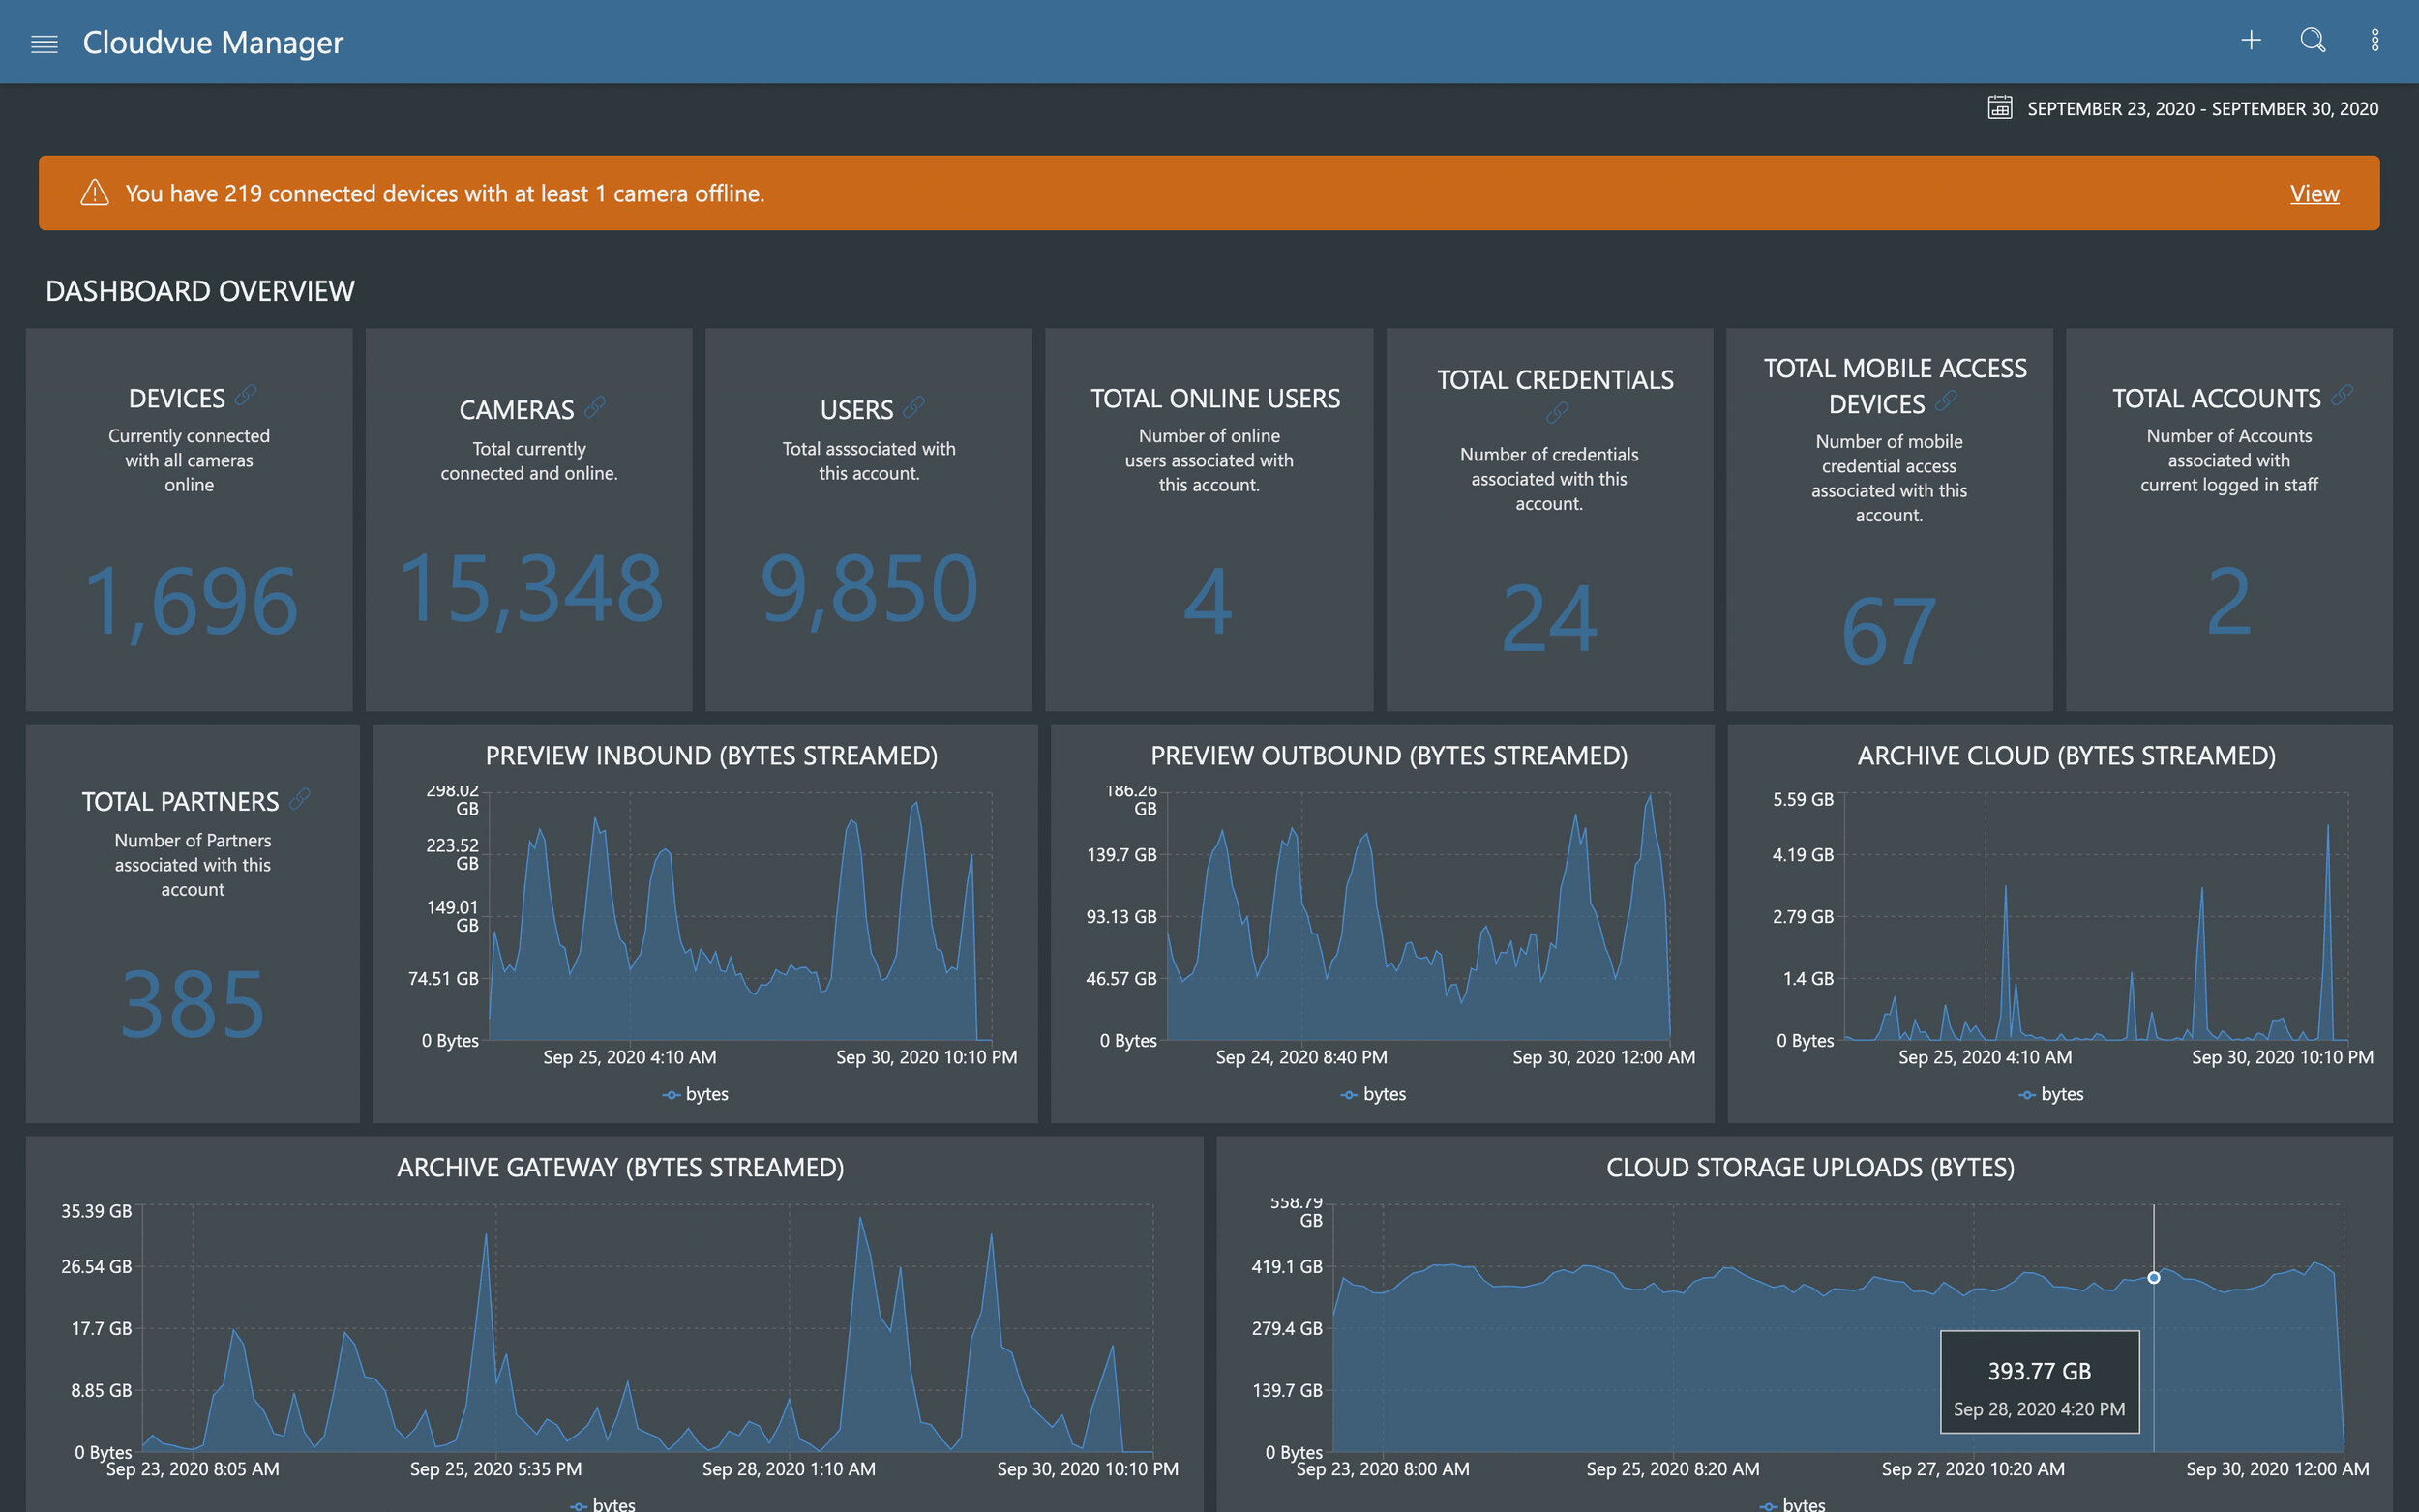Click View in the offline cameras alert
Screen dimensions: 2419x1512
tap(2315, 193)
